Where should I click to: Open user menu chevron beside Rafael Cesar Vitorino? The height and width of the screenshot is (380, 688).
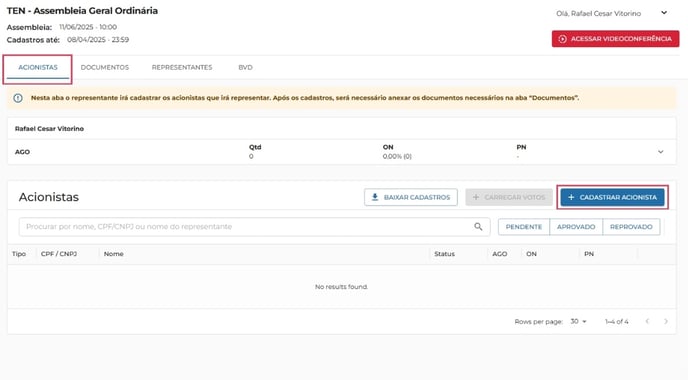(664, 13)
